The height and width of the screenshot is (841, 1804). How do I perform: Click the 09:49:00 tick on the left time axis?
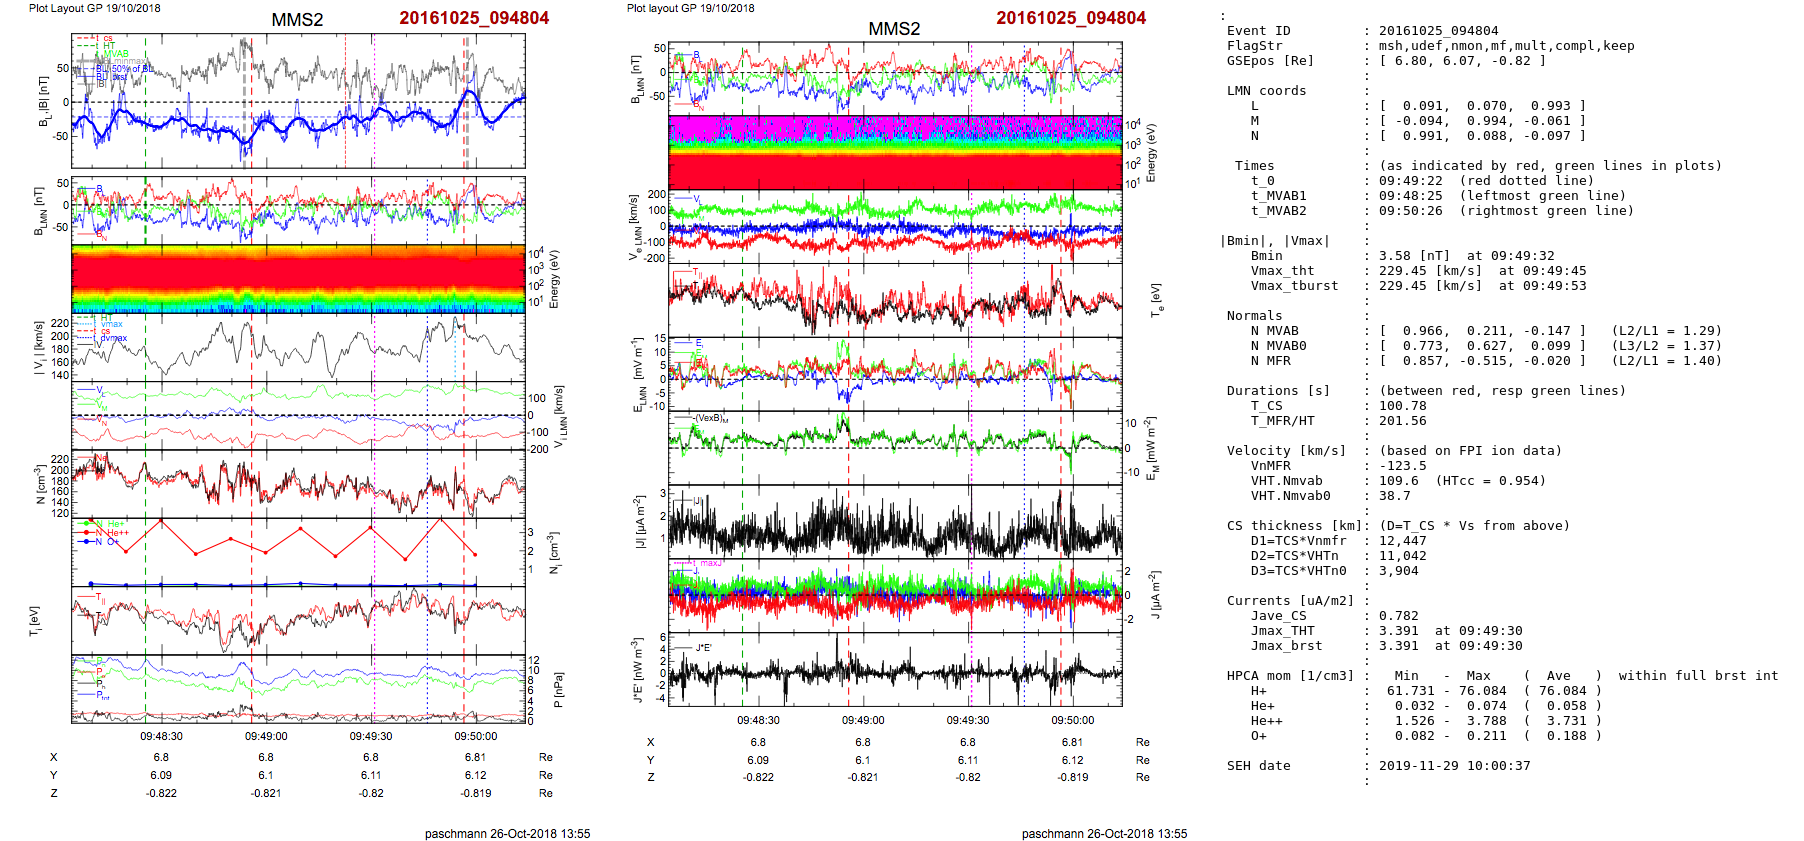click(266, 736)
